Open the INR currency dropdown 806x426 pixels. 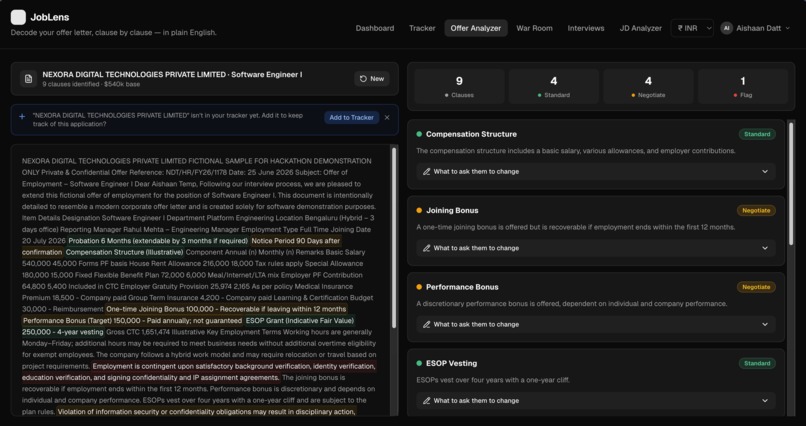[692, 28]
